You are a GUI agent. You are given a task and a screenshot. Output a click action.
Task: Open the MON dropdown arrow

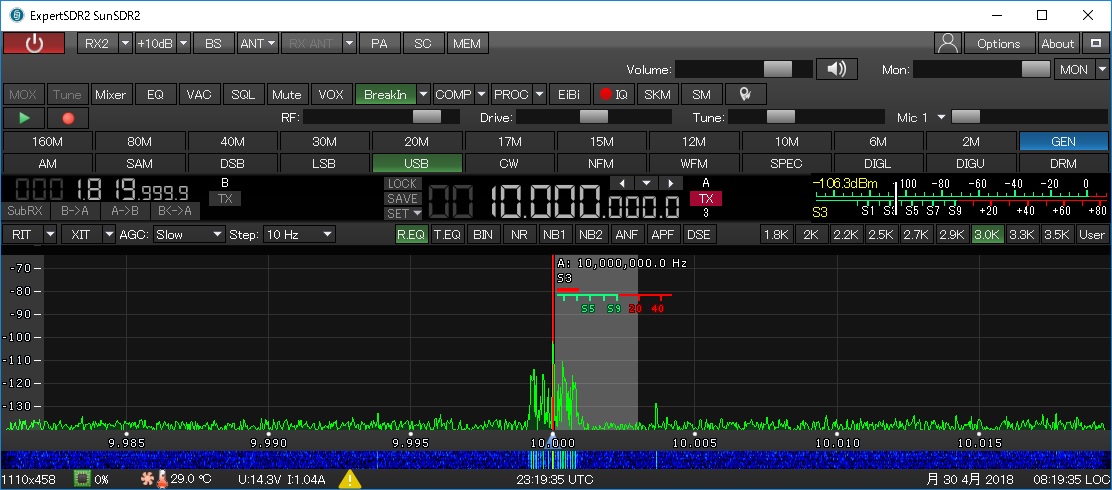[1101, 69]
